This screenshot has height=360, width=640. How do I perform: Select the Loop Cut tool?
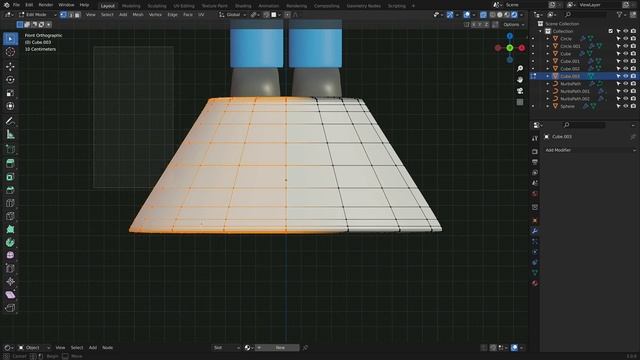10,203
